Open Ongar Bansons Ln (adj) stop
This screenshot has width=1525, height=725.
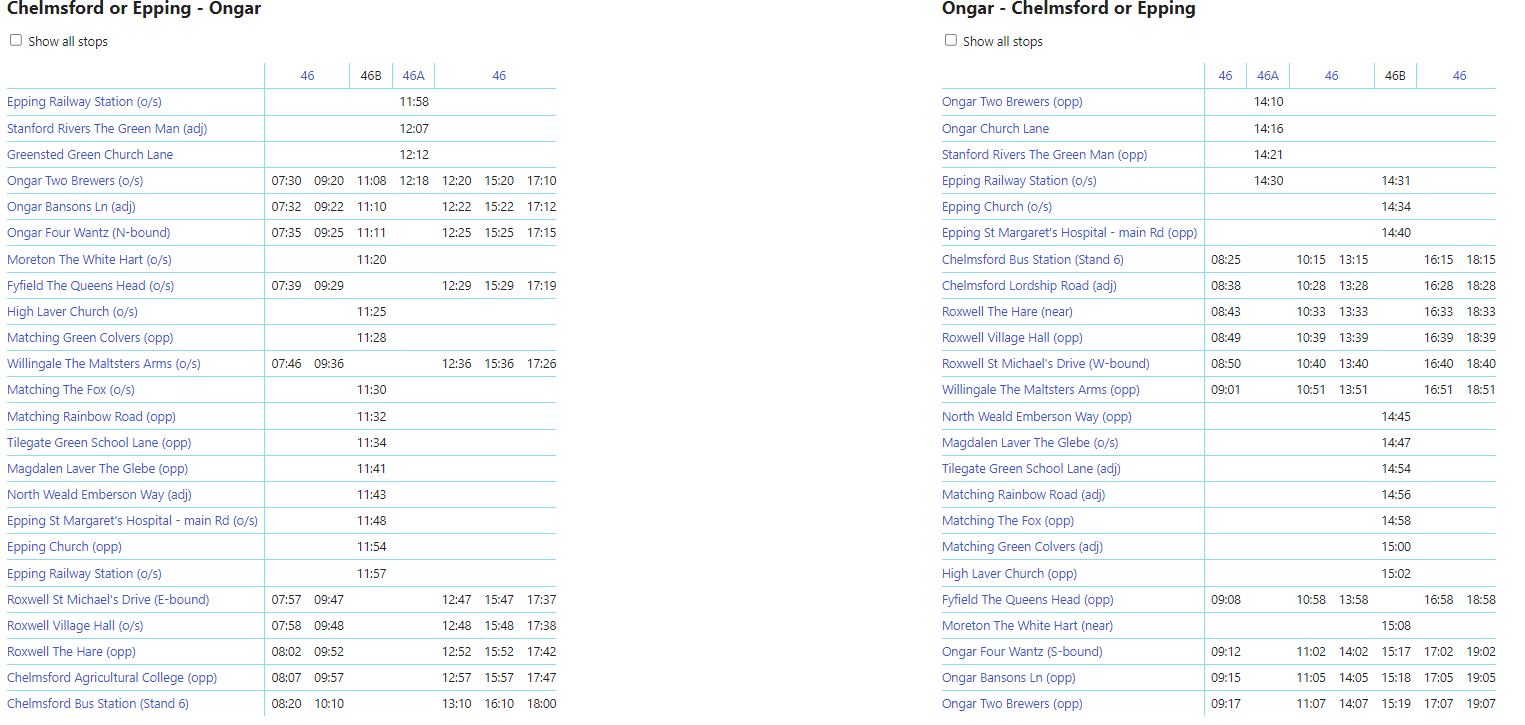[71, 207]
